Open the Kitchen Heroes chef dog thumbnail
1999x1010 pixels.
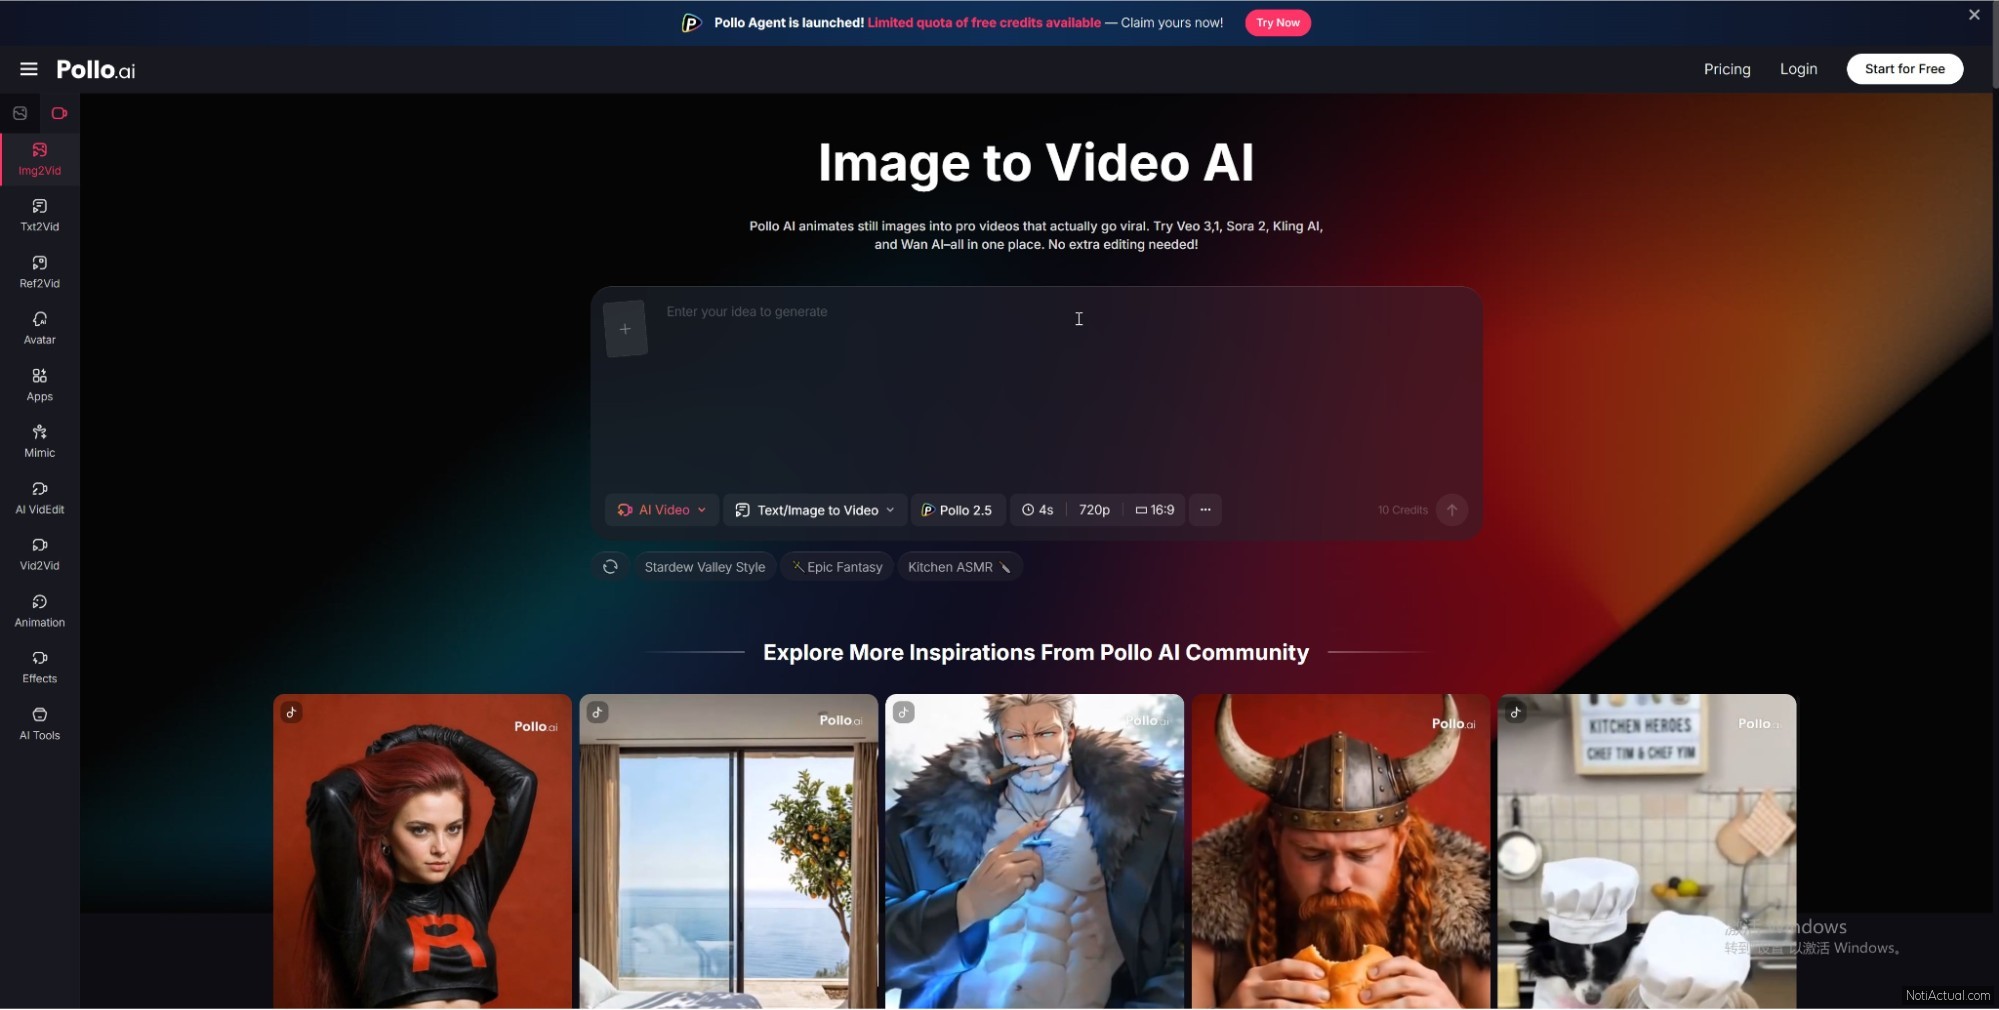1646,851
